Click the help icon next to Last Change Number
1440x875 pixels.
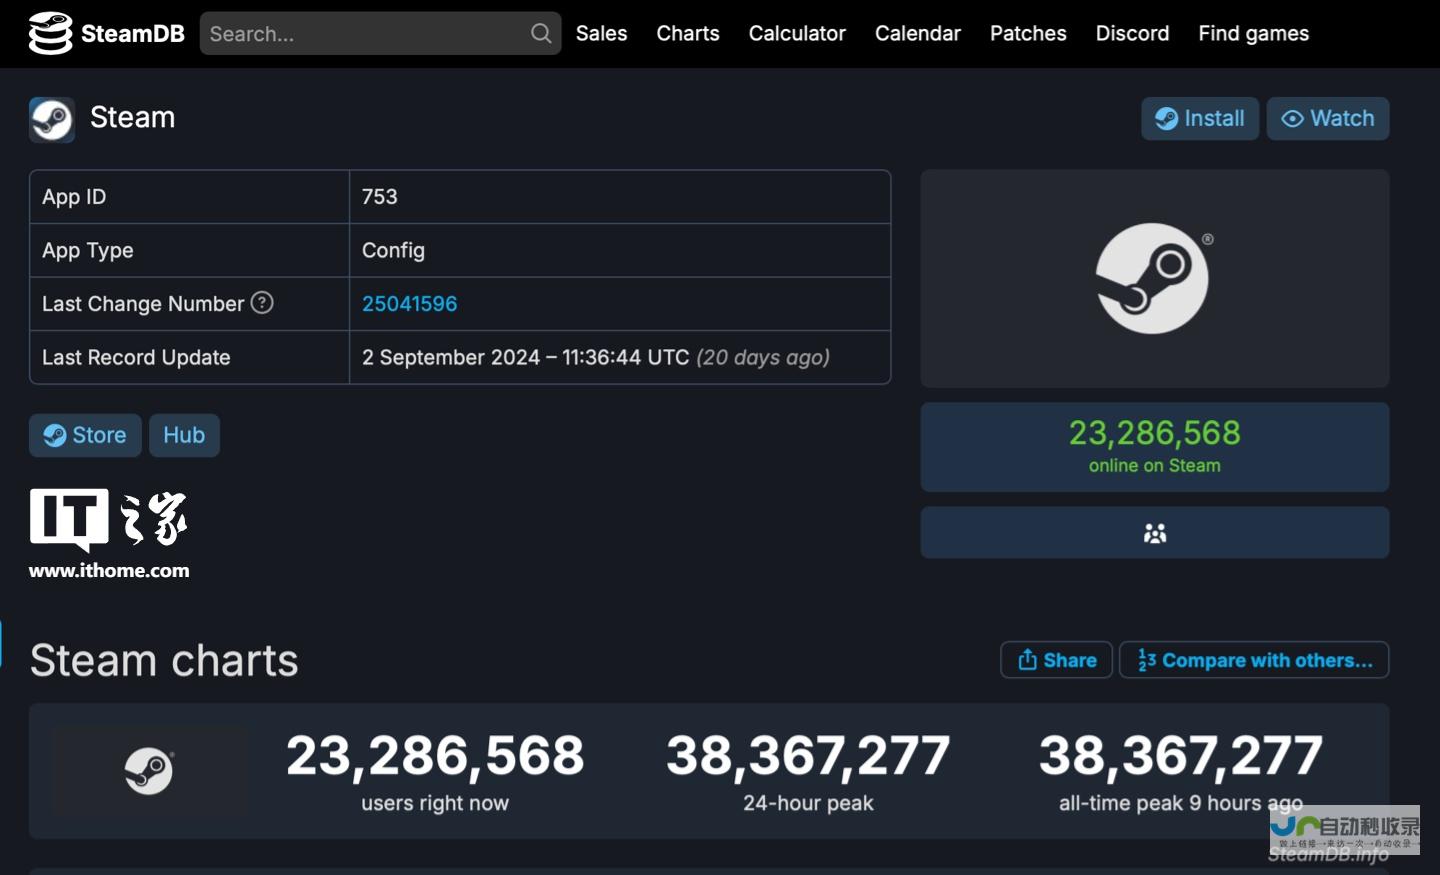click(262, 302)
